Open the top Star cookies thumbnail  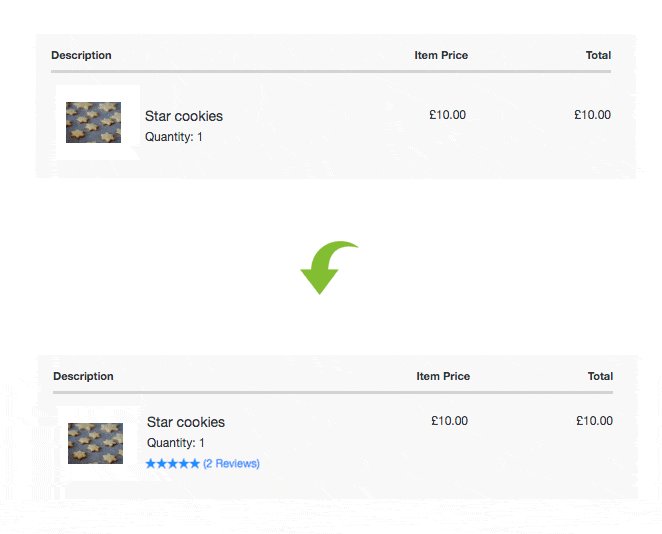point(93,122)
